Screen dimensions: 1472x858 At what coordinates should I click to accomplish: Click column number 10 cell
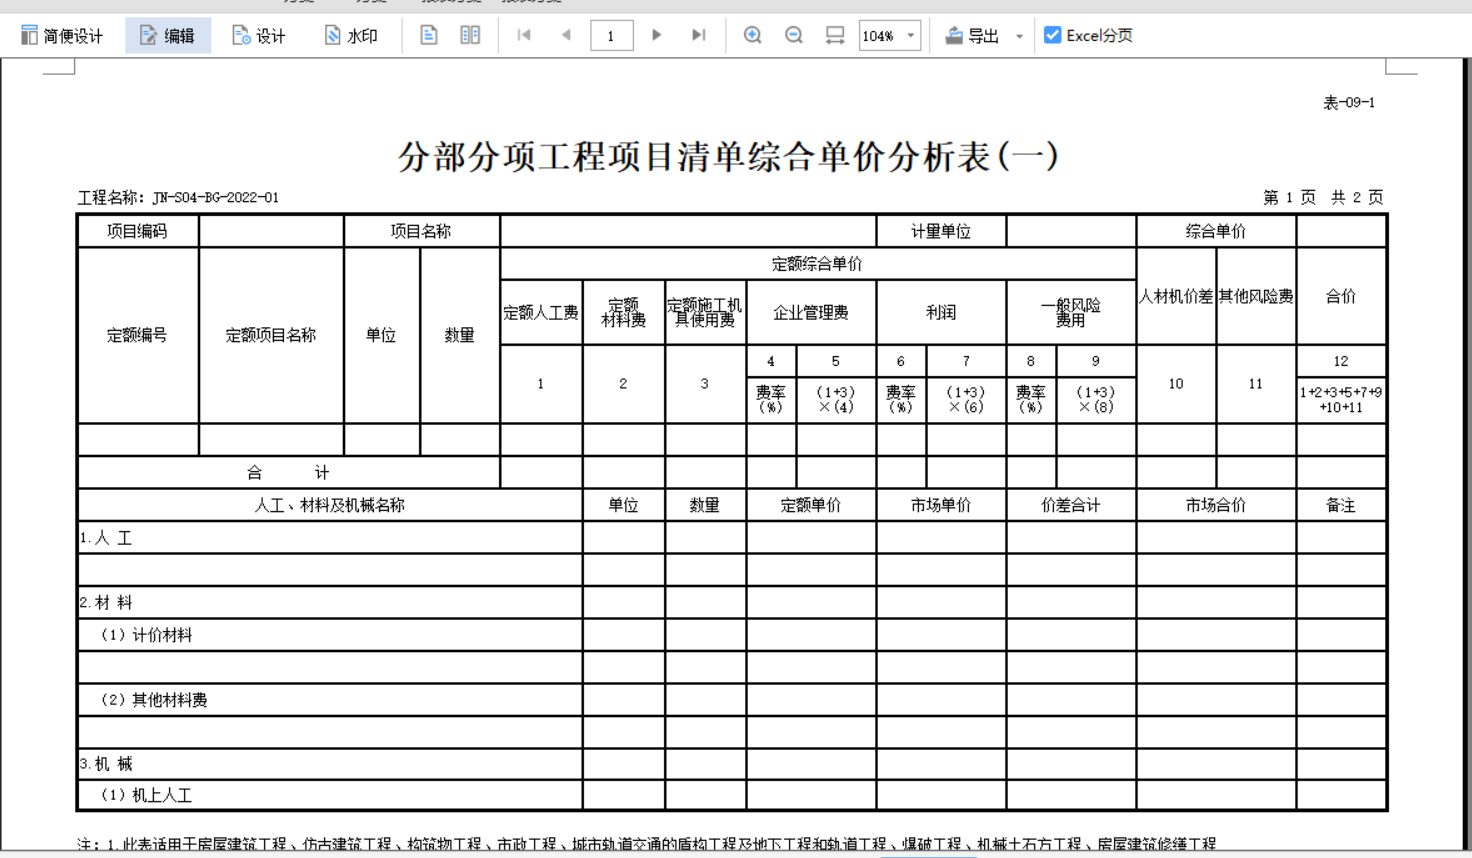(1176, 384)
